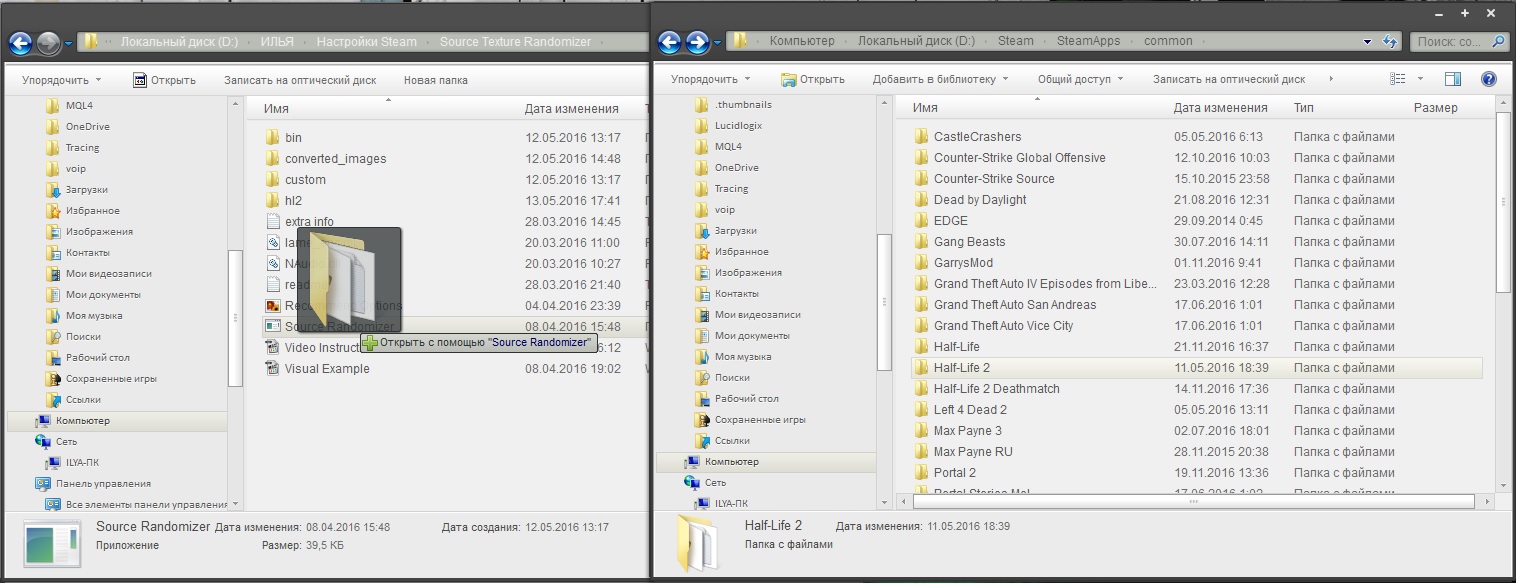The width and height of the screenshot is (1518, 584).
Task: Click the blue help question mark icon
Action: [x=1488, y=79]
